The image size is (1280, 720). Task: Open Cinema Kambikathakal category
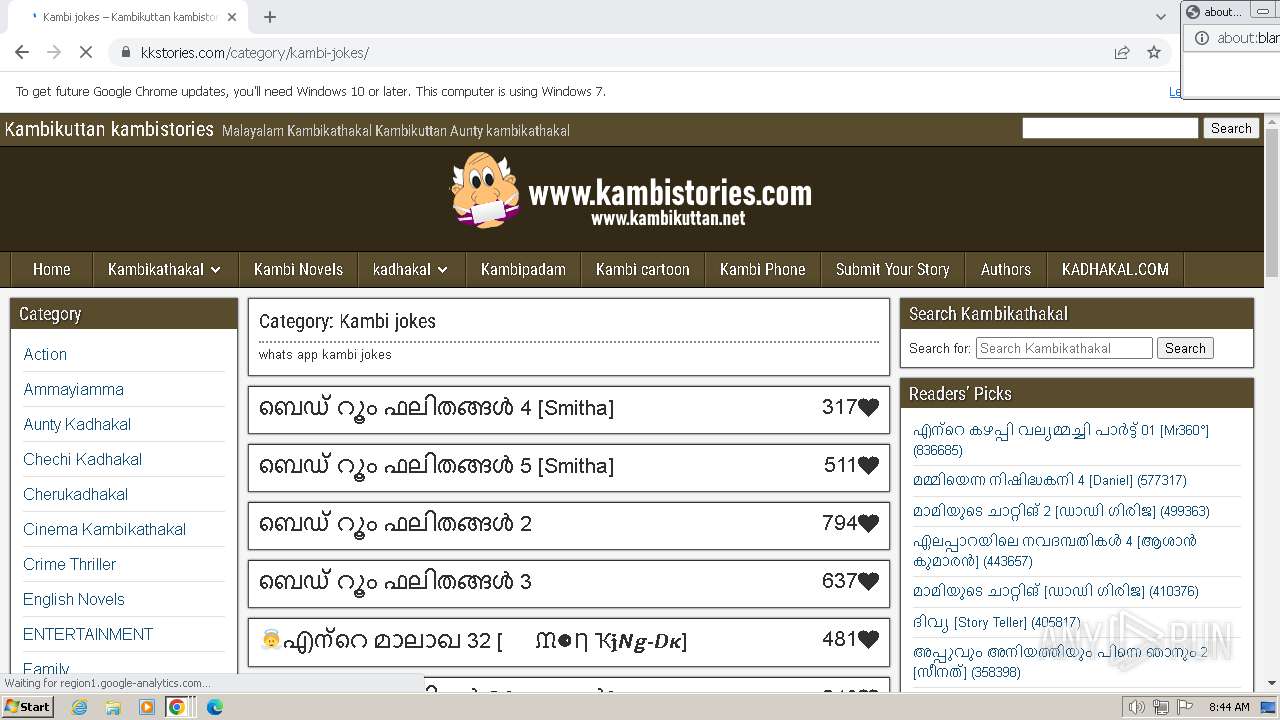(104, 529)
